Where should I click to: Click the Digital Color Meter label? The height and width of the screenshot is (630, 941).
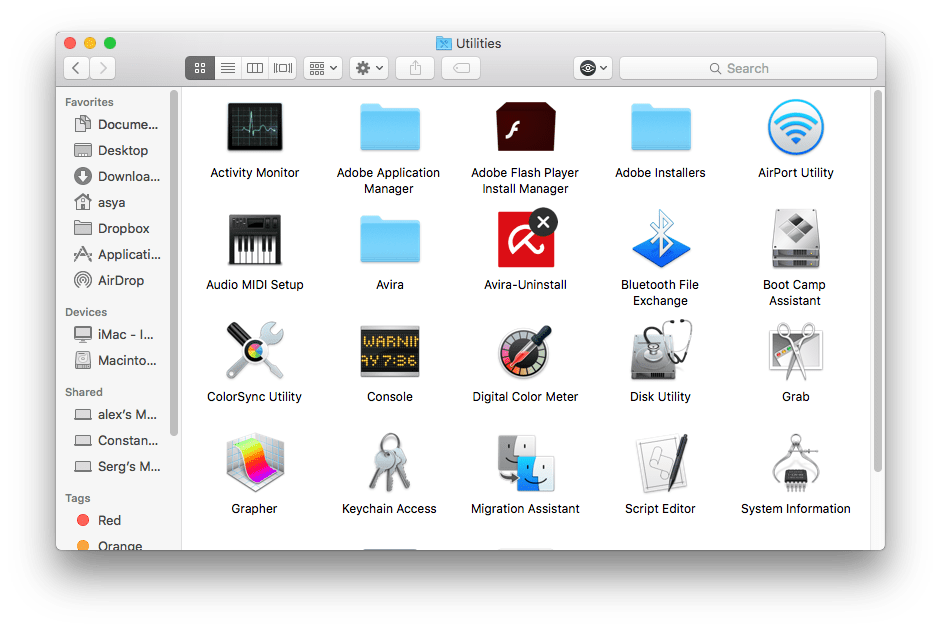tap(525, 397)
